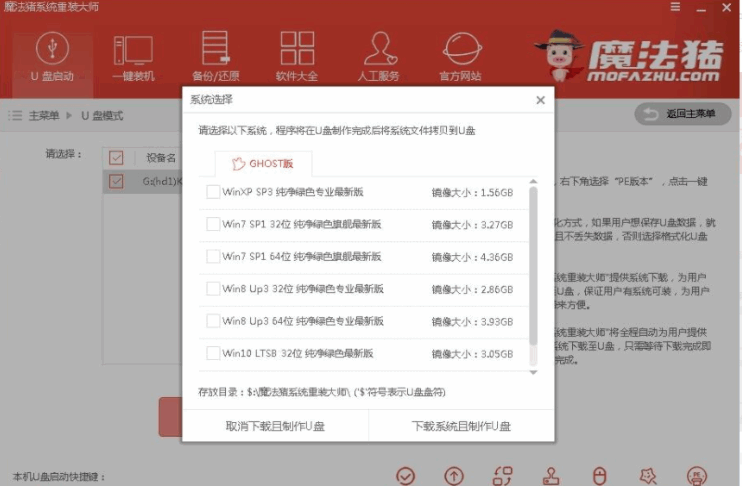Open the 备份/还原 section
The height and width of the screenshot is (487, 742).
point(216,58)
